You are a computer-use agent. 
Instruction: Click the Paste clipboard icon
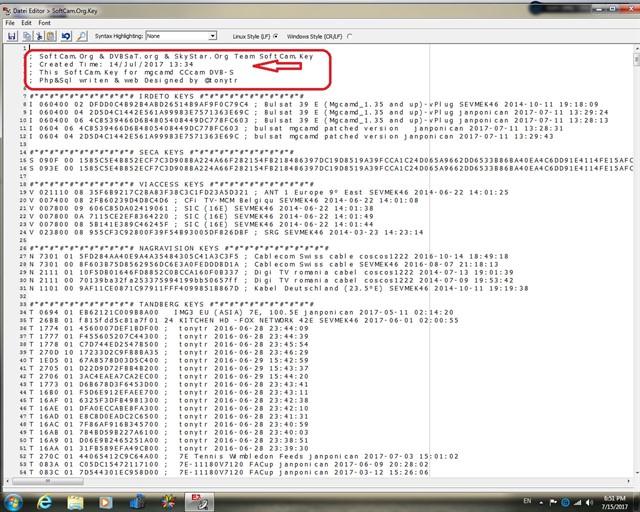click(x=51, y=36)
